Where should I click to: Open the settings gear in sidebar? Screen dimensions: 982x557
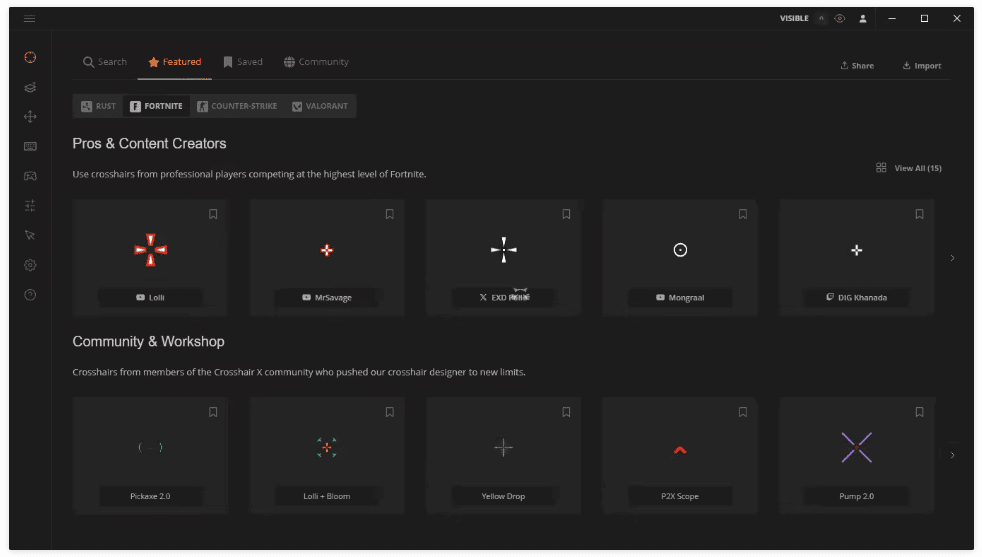[30, 265]
